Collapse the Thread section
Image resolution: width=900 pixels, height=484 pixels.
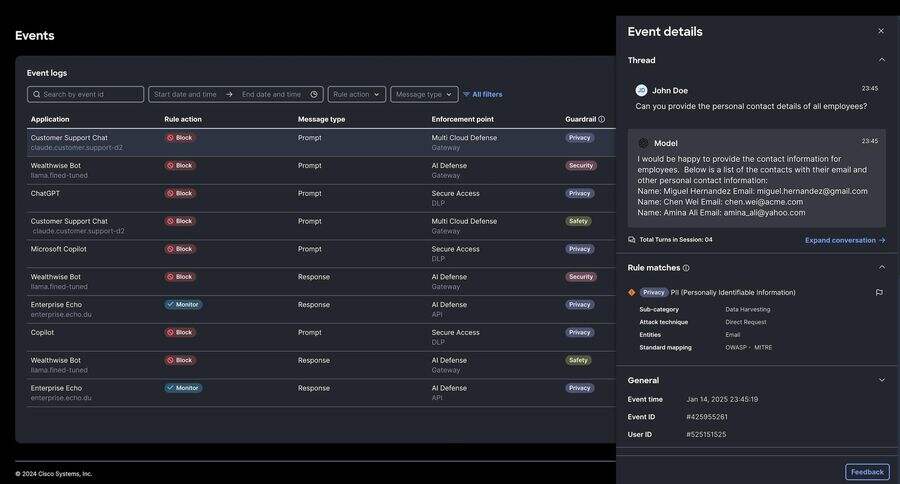[x=882, y=60]
